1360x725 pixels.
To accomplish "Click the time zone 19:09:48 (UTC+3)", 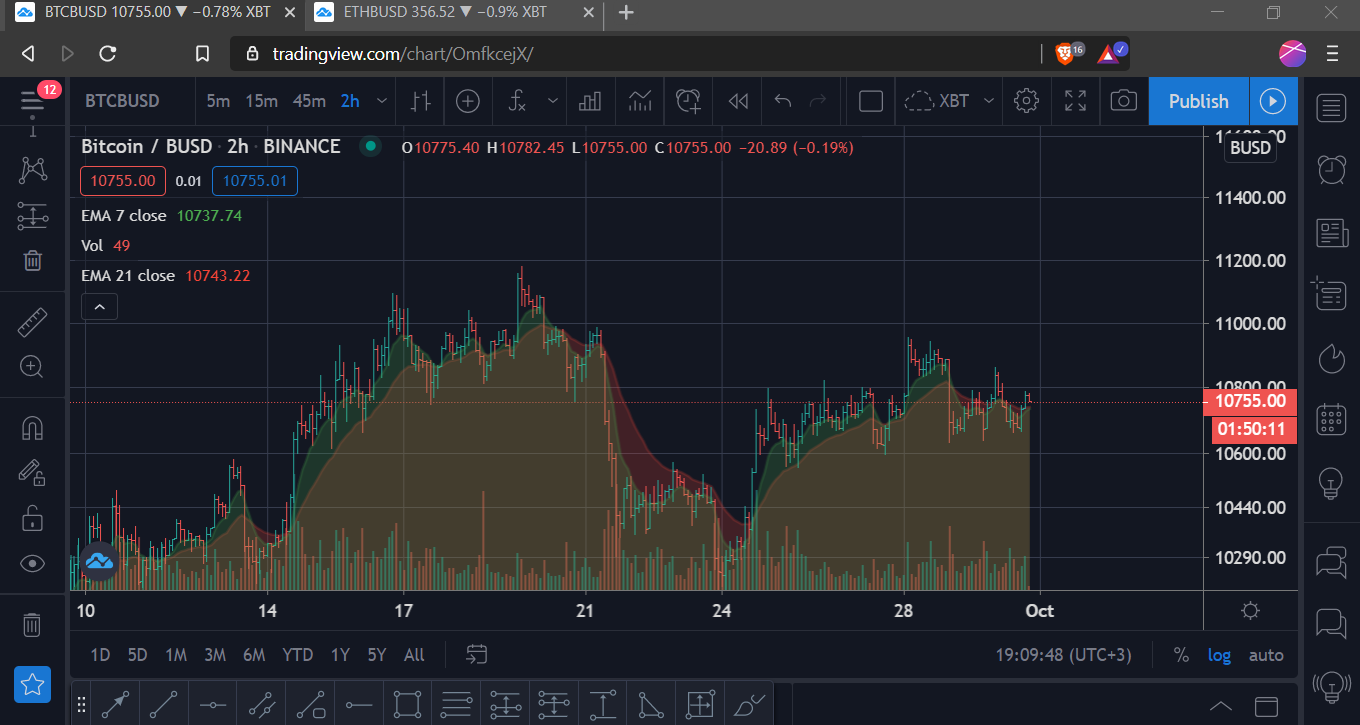I will [x=1063, y=655].
